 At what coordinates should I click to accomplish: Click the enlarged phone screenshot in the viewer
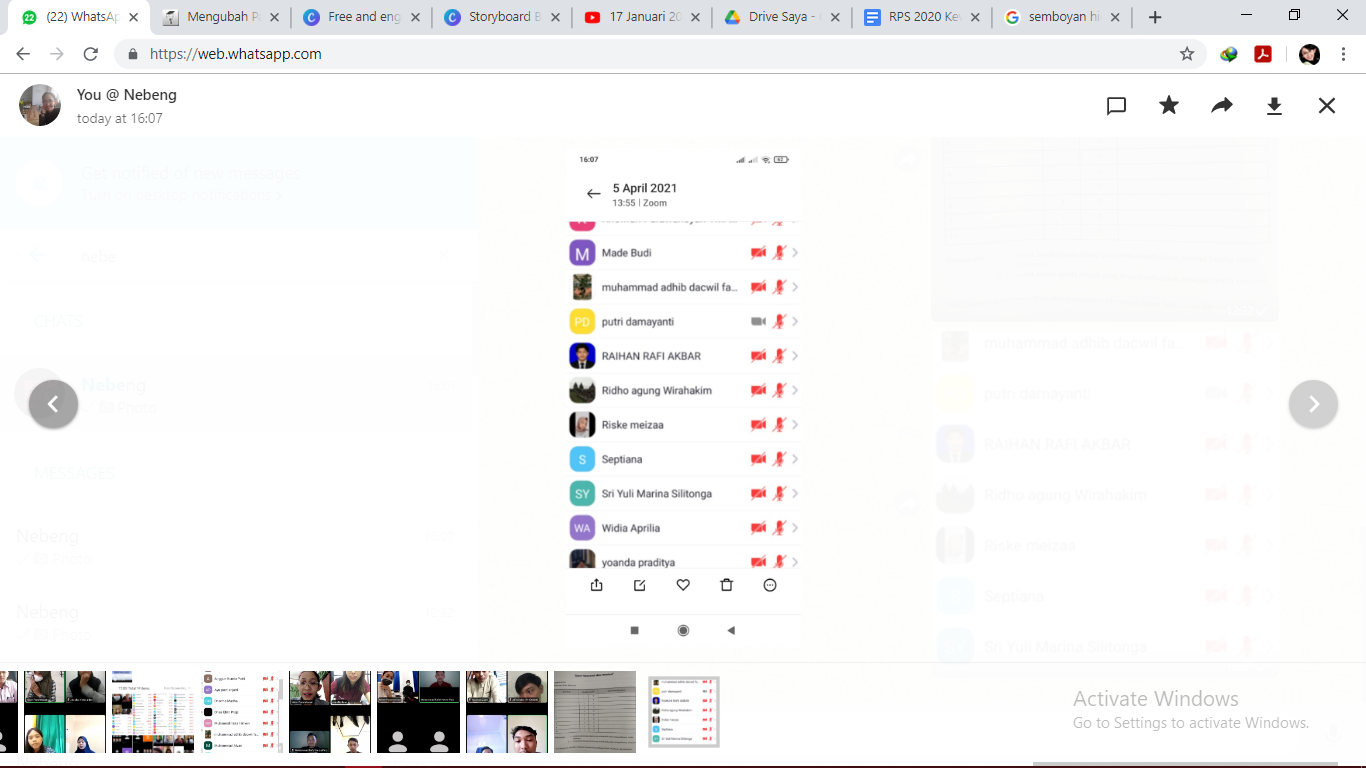tap(683, 400)
